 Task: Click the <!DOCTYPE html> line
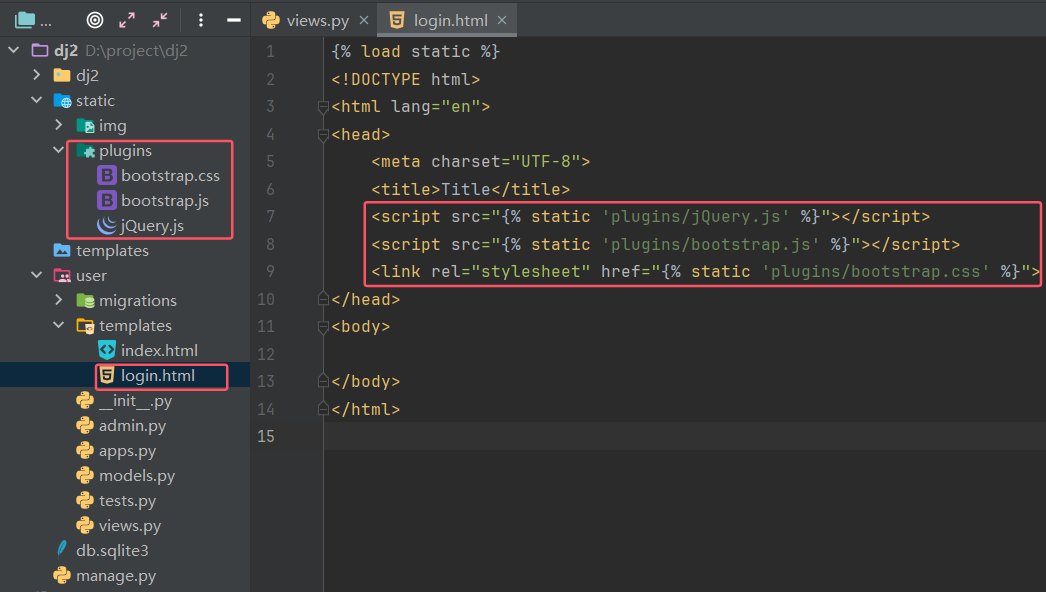coord(406,79)
